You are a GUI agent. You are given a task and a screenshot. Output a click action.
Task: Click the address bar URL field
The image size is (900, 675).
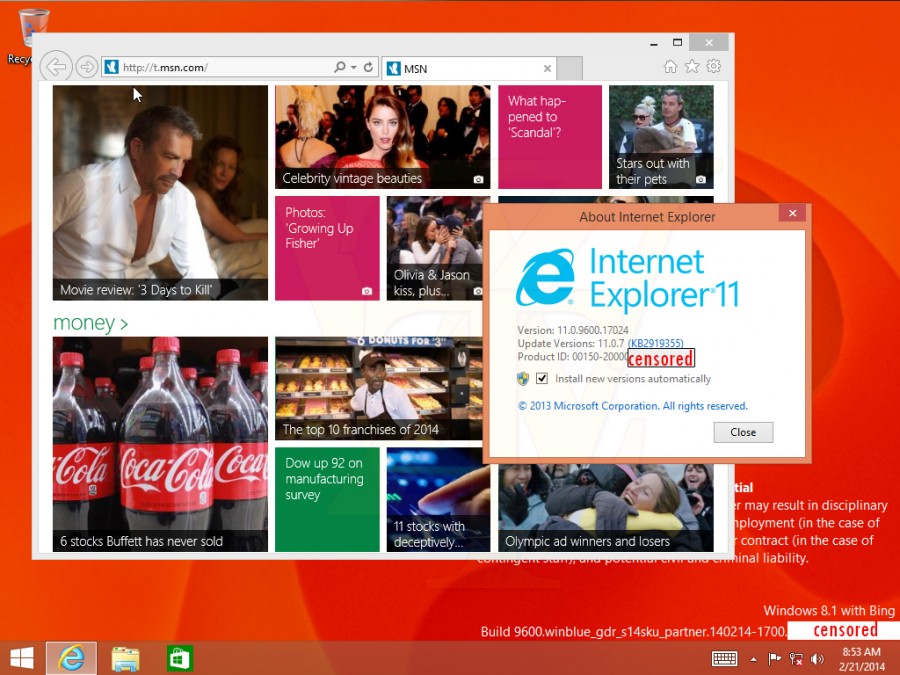pos(225,68)
